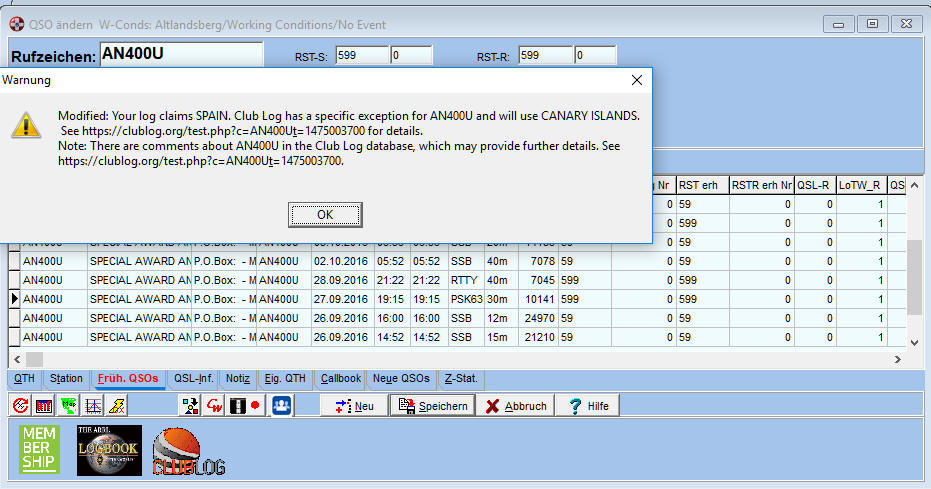Click the horizontal scroll right arrow
The width and height of the screenshot is (931, 489).
point(898,360)
